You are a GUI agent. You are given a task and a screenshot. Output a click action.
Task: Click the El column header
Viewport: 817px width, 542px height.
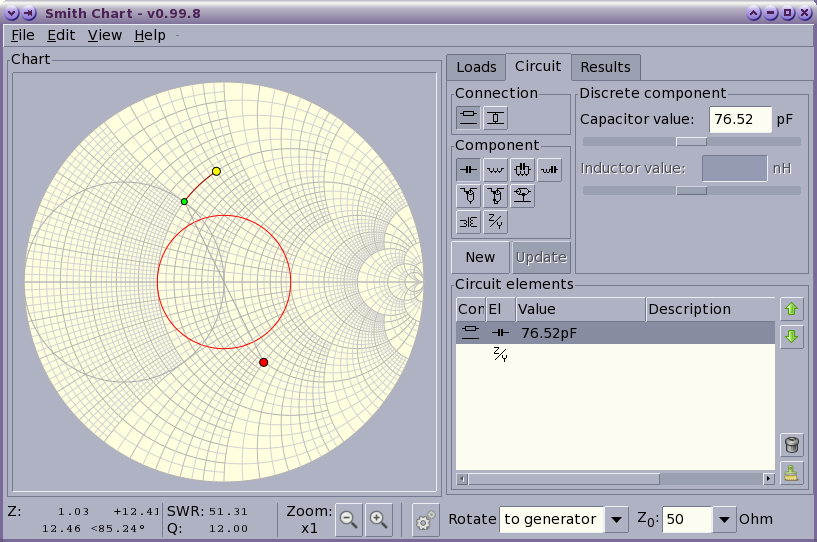click(x=500, y=309)
